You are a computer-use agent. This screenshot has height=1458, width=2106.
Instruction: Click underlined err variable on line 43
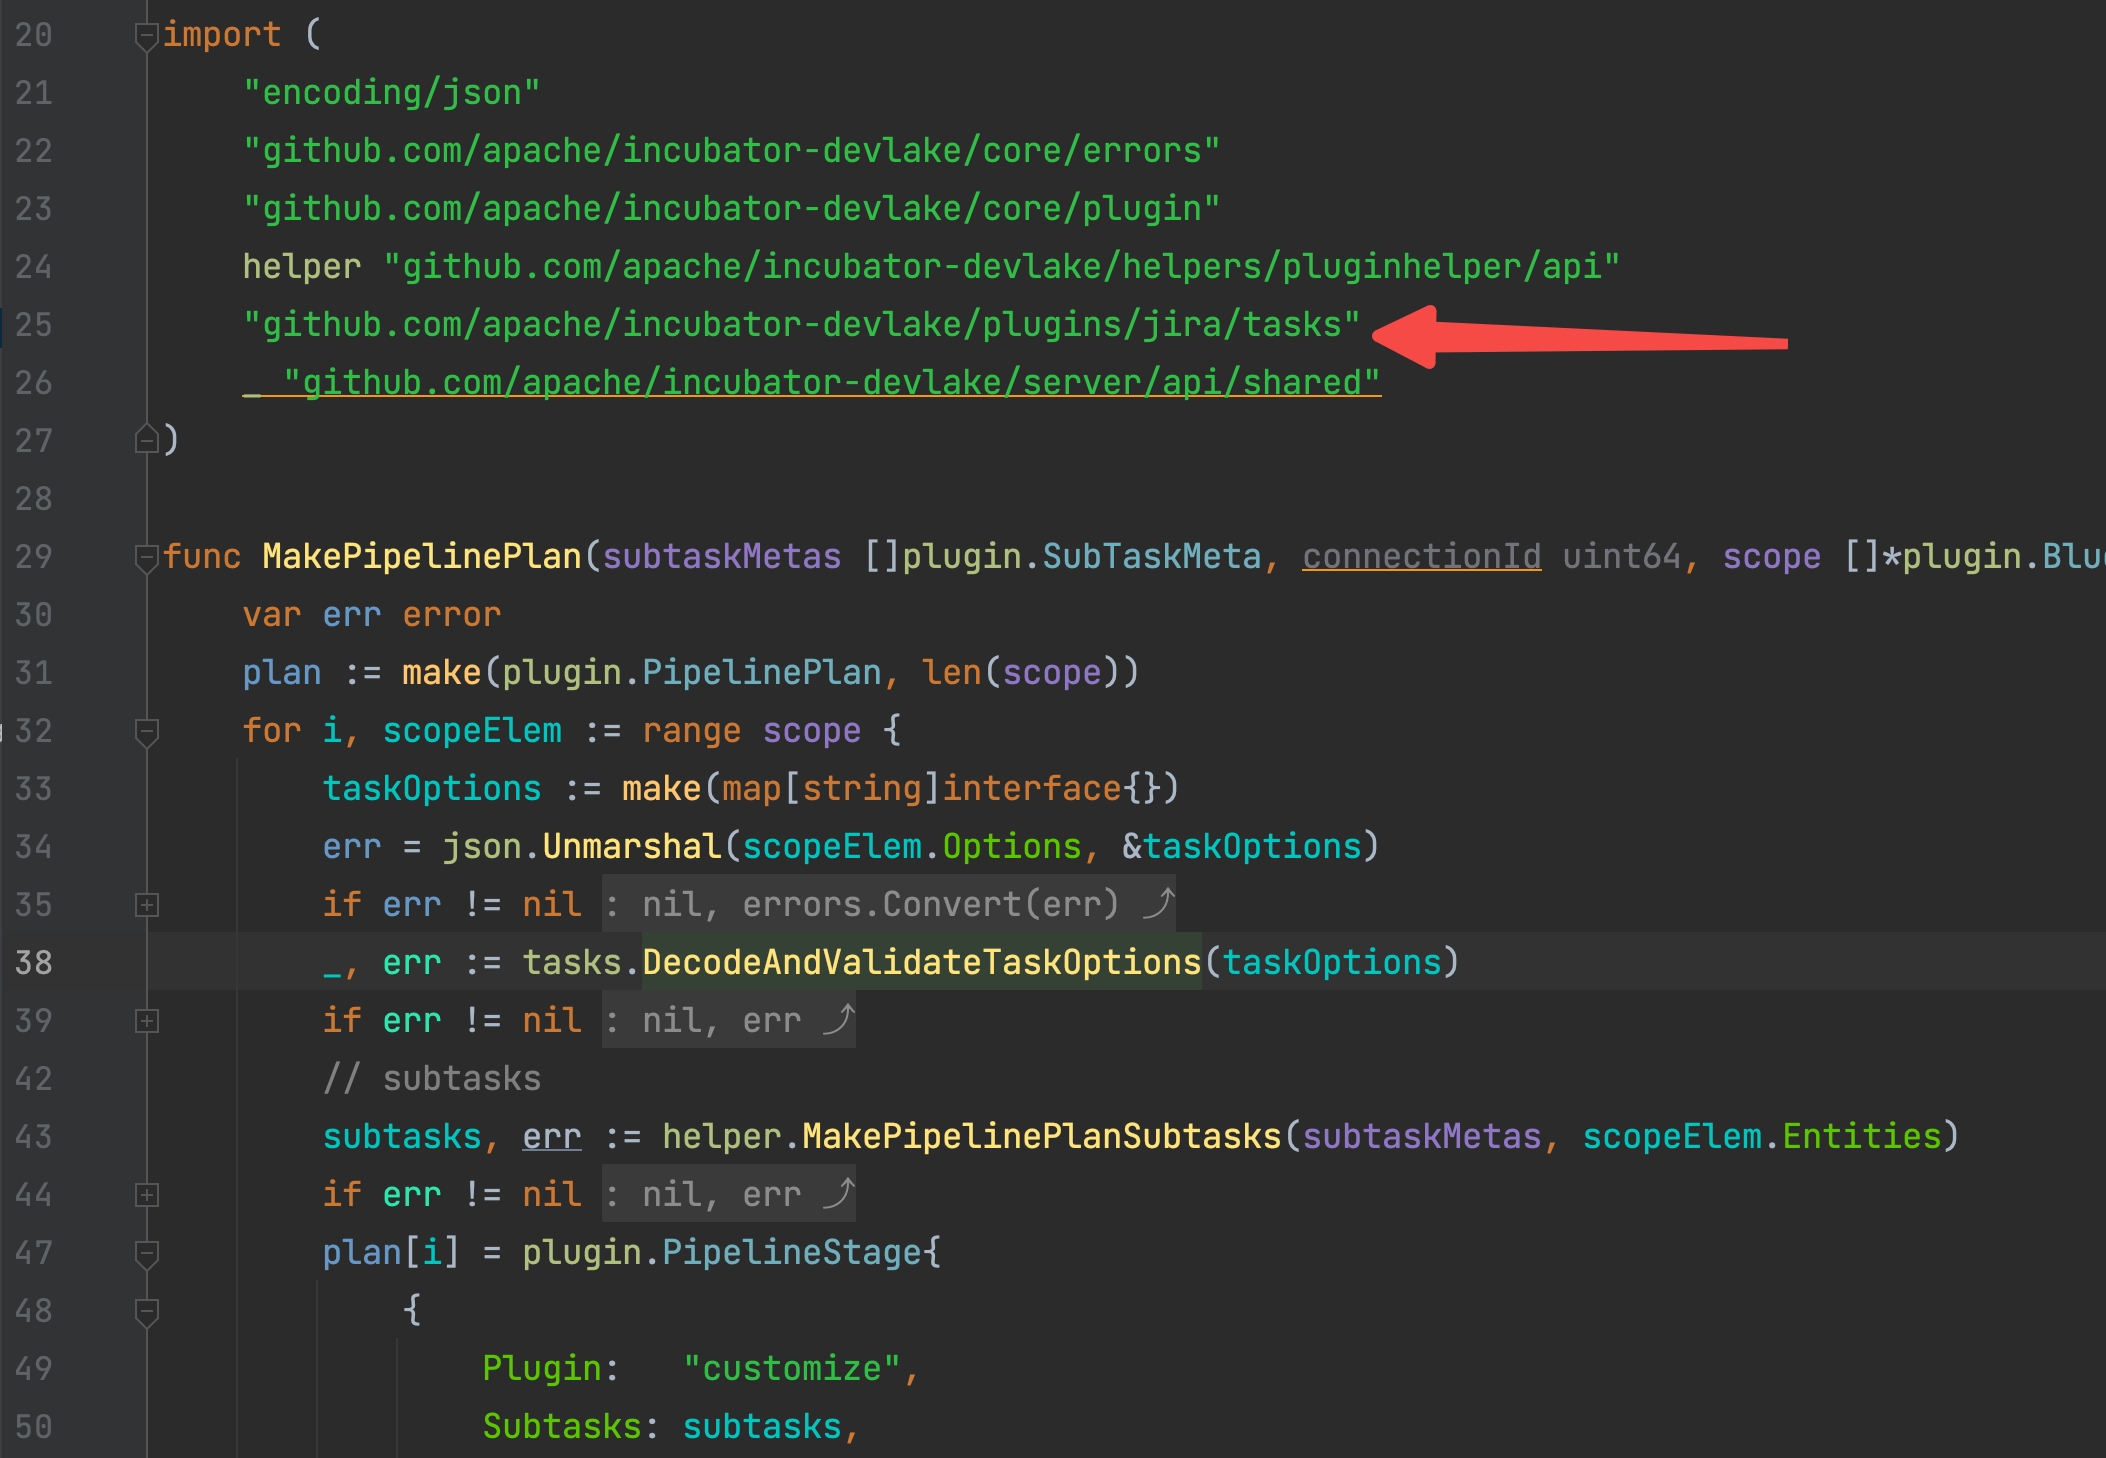click(x=551, y=1137)
